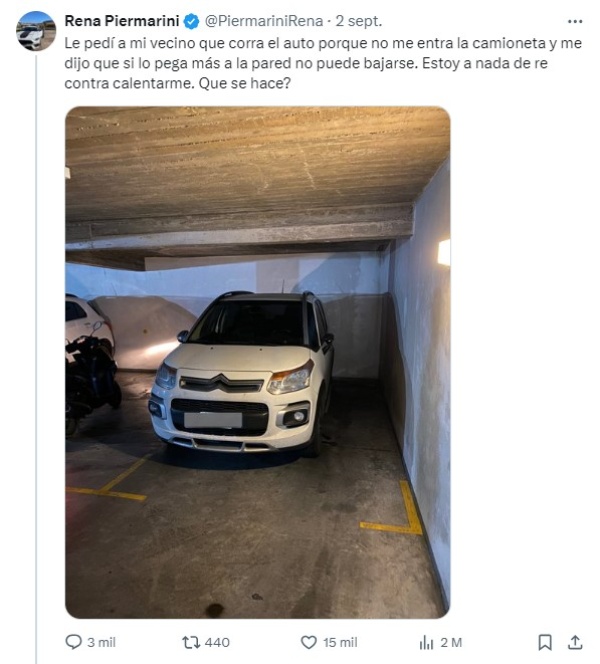Image resolution: width=600 pixels, height=664 pixels.
Task: Click the 15 mil likes count
Action: coord(340,642)
